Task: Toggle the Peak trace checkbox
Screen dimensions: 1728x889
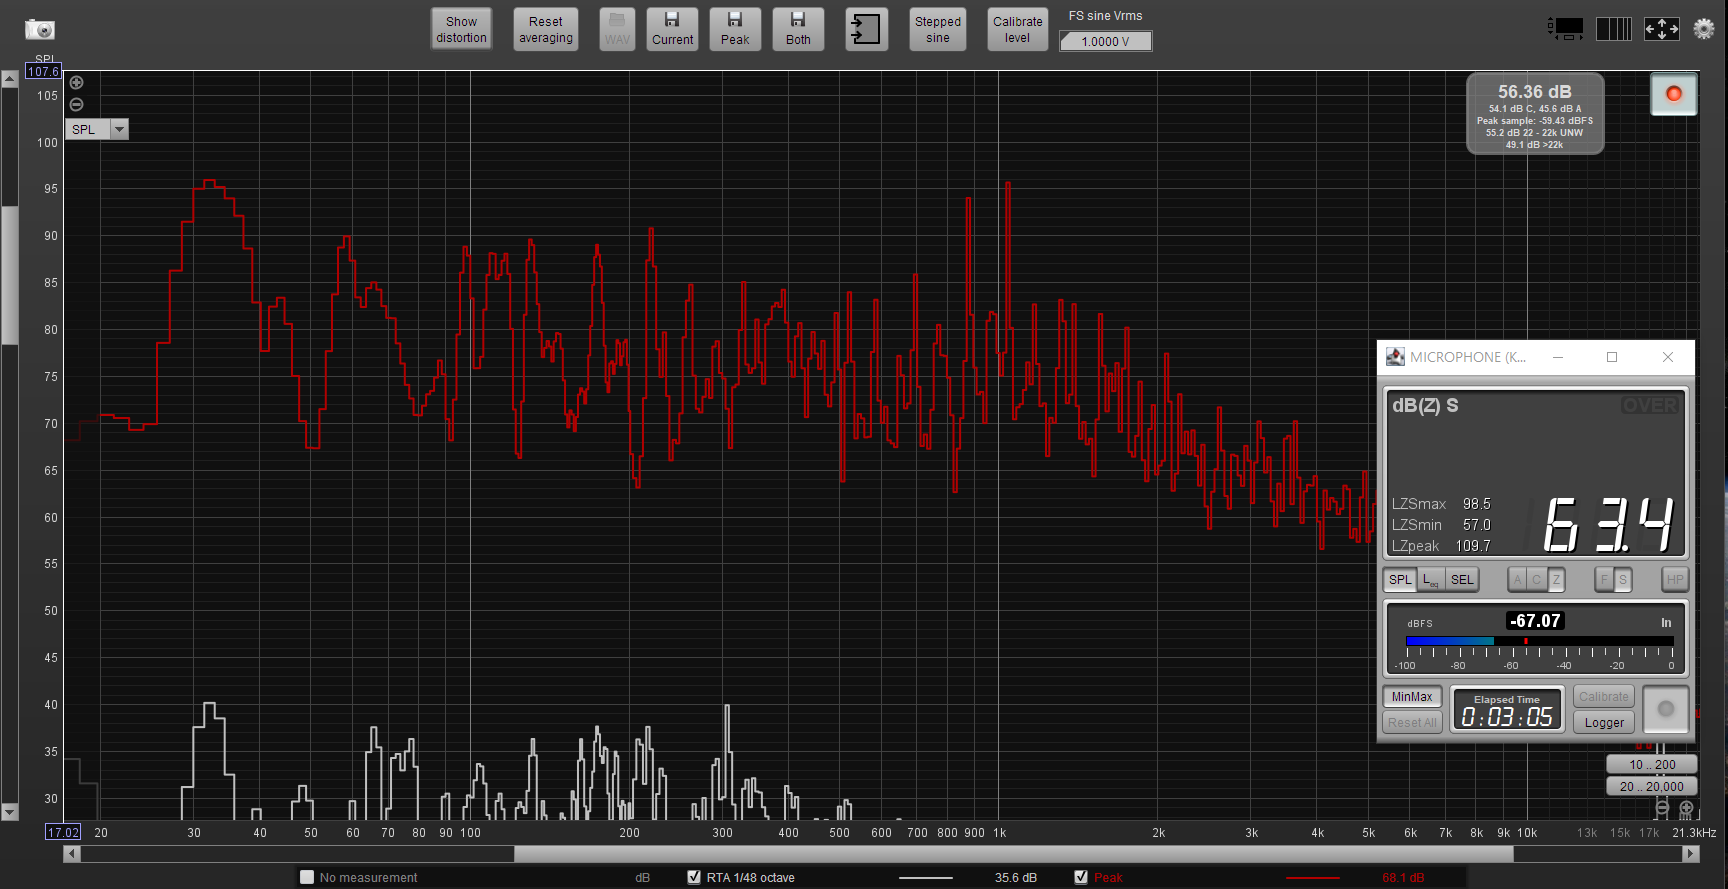Action: pos(1081,877)
